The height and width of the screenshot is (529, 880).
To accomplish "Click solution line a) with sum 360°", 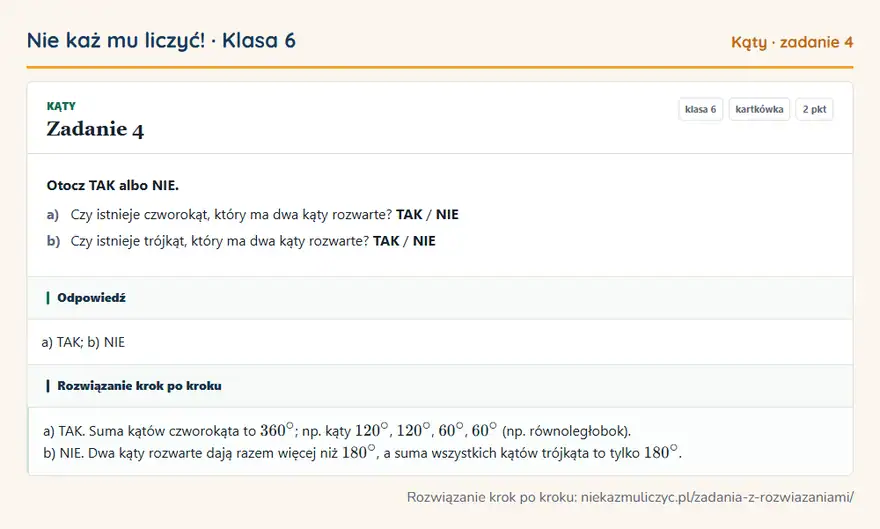I will tap(337, 431).
